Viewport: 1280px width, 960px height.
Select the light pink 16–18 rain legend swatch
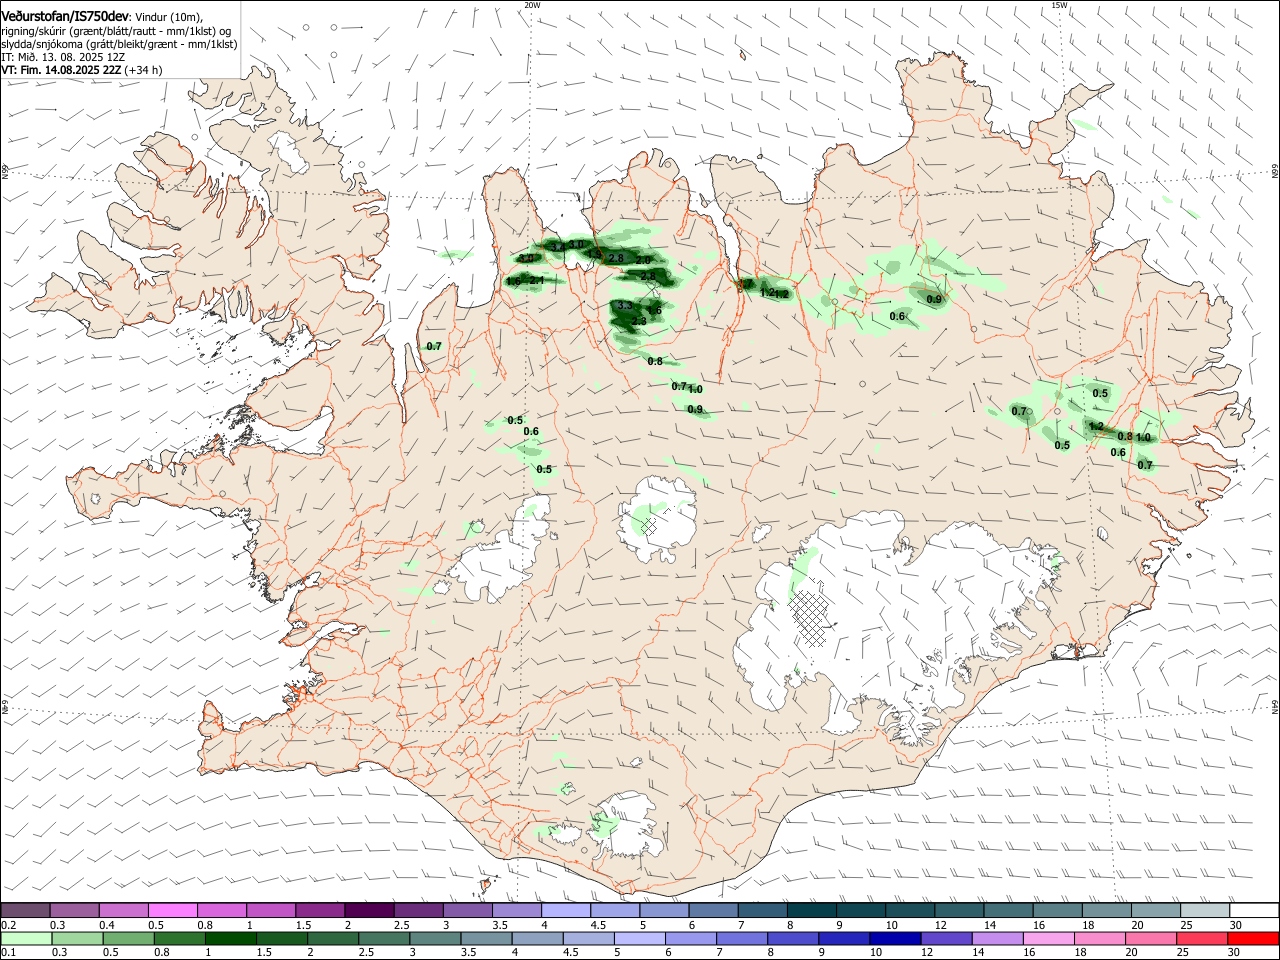1048,939
